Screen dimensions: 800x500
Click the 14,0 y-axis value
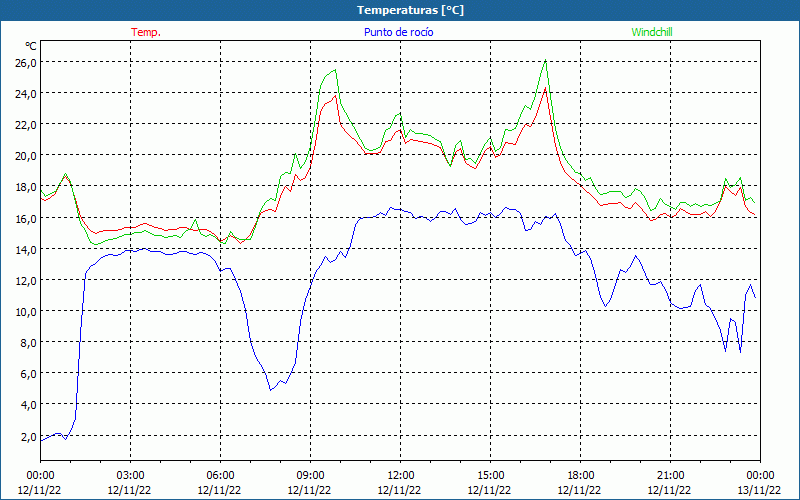tap(26, 249)
